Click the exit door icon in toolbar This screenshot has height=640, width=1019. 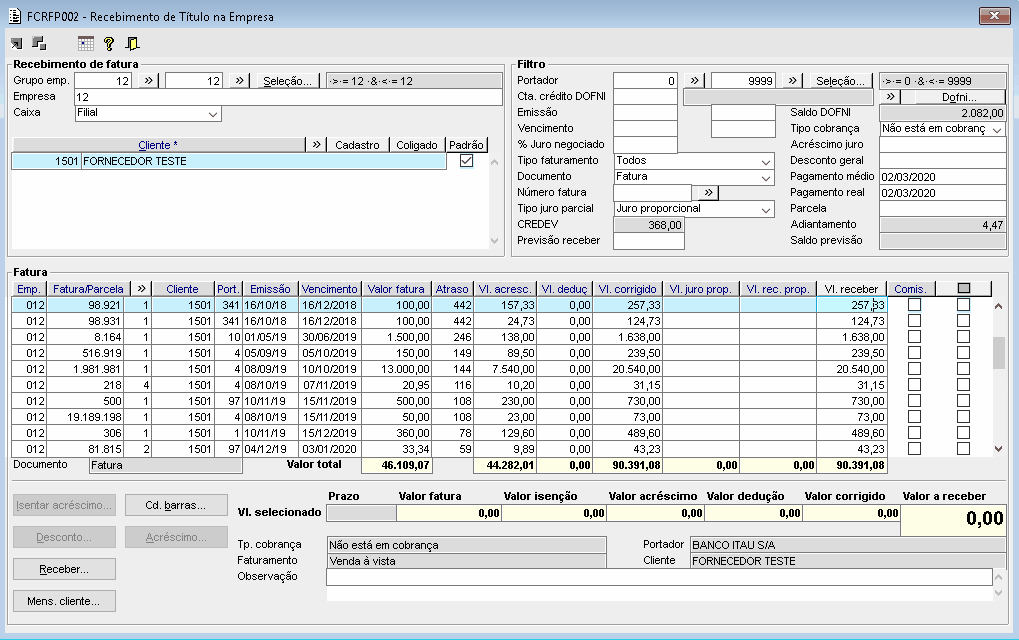tap(132, 43)
